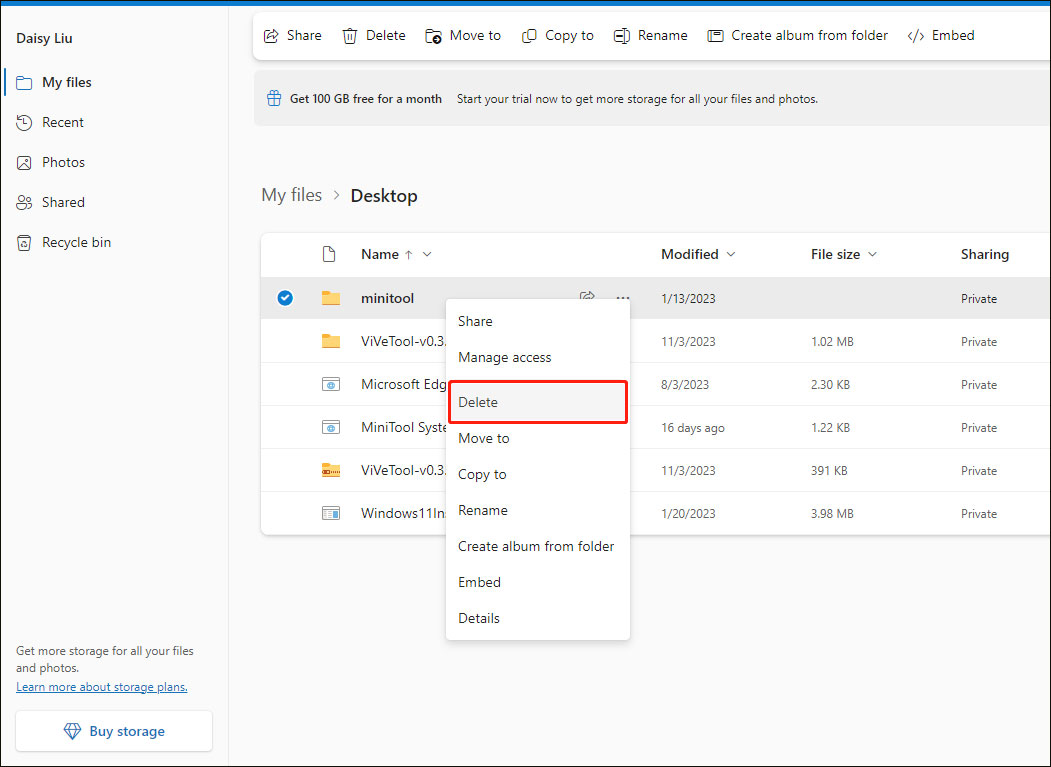Open Photos in the sidebar
1051x767 pixels.
pos(51,162)
